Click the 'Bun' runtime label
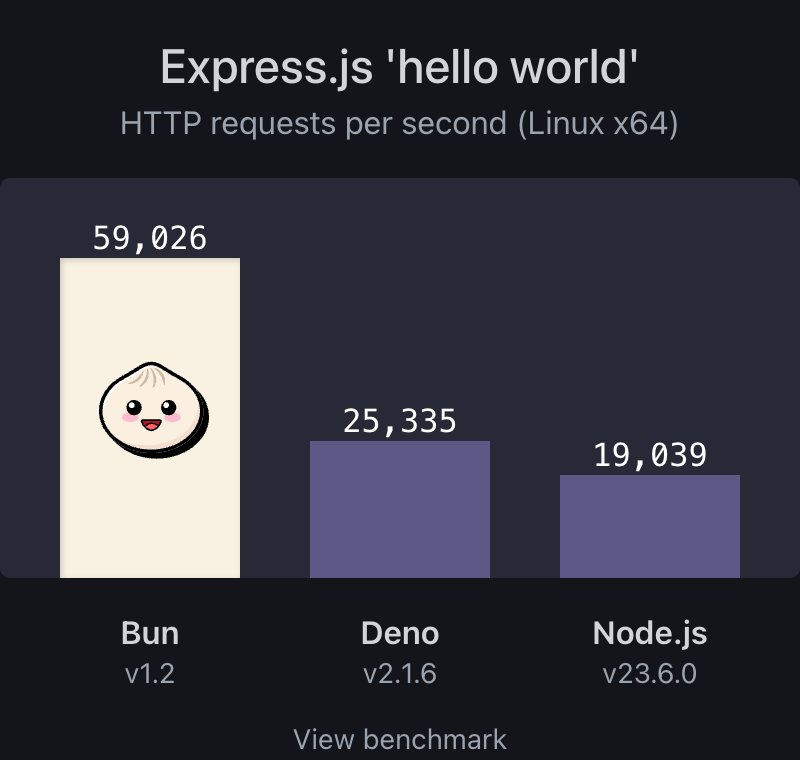 click(x=150, y=633)
